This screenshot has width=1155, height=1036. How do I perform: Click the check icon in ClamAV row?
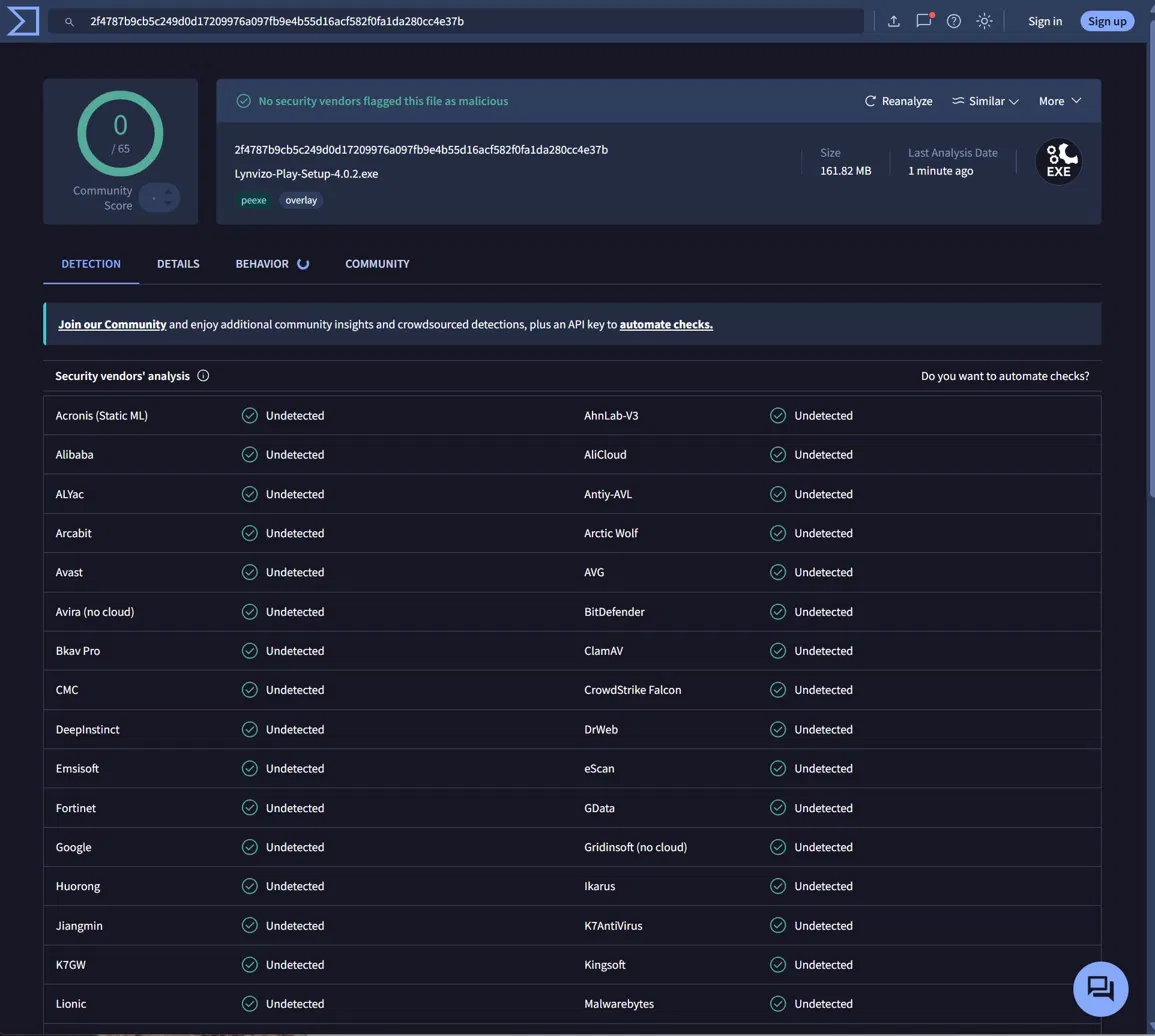point(778,651)
